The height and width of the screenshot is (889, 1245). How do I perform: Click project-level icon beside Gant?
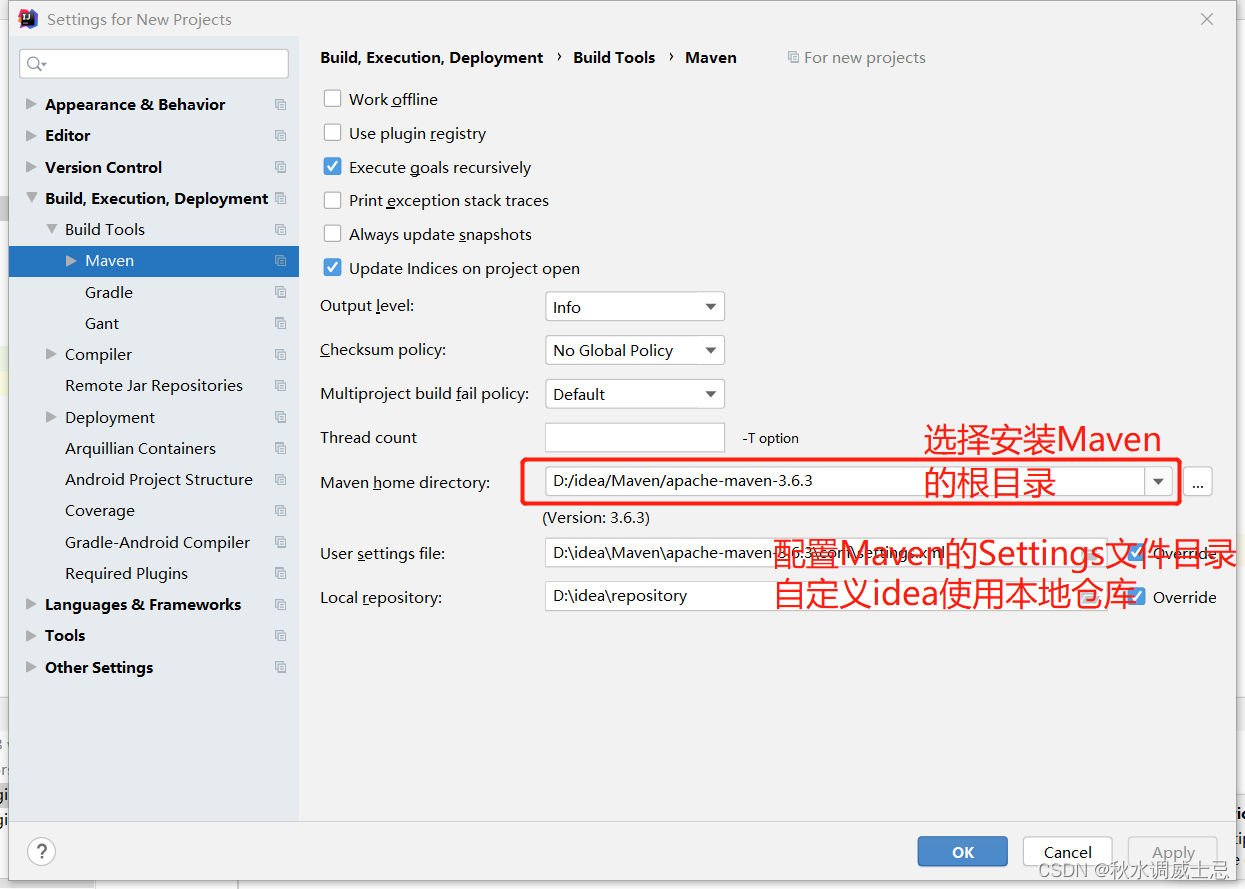[x=280, y=324]
